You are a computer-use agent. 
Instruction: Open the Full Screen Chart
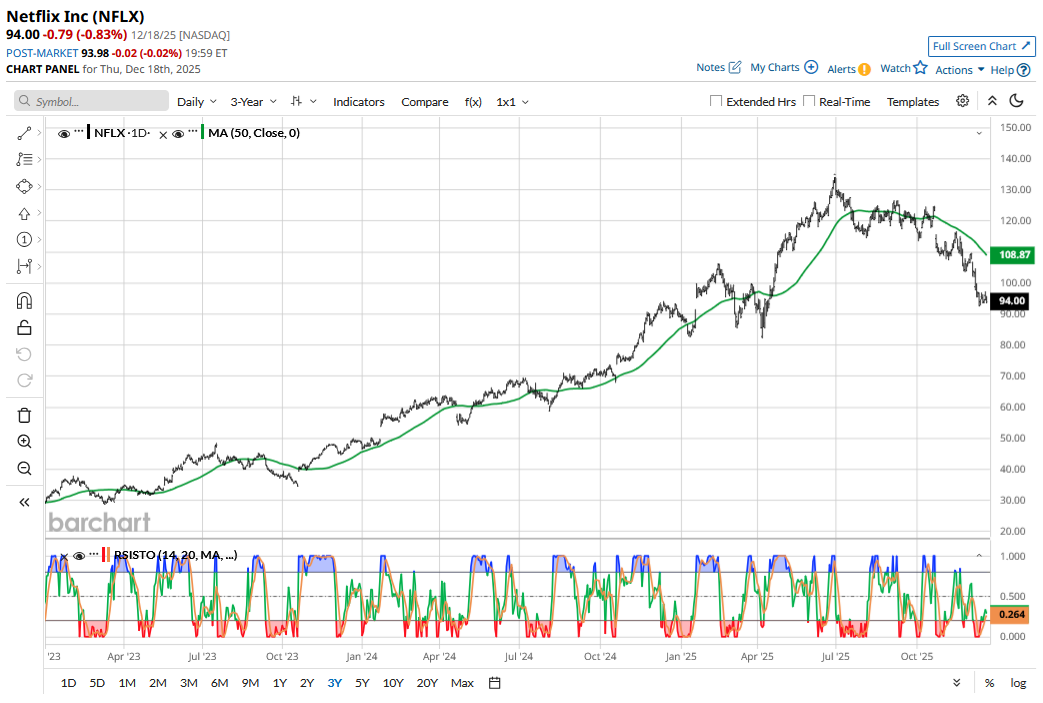coord(981,47)
